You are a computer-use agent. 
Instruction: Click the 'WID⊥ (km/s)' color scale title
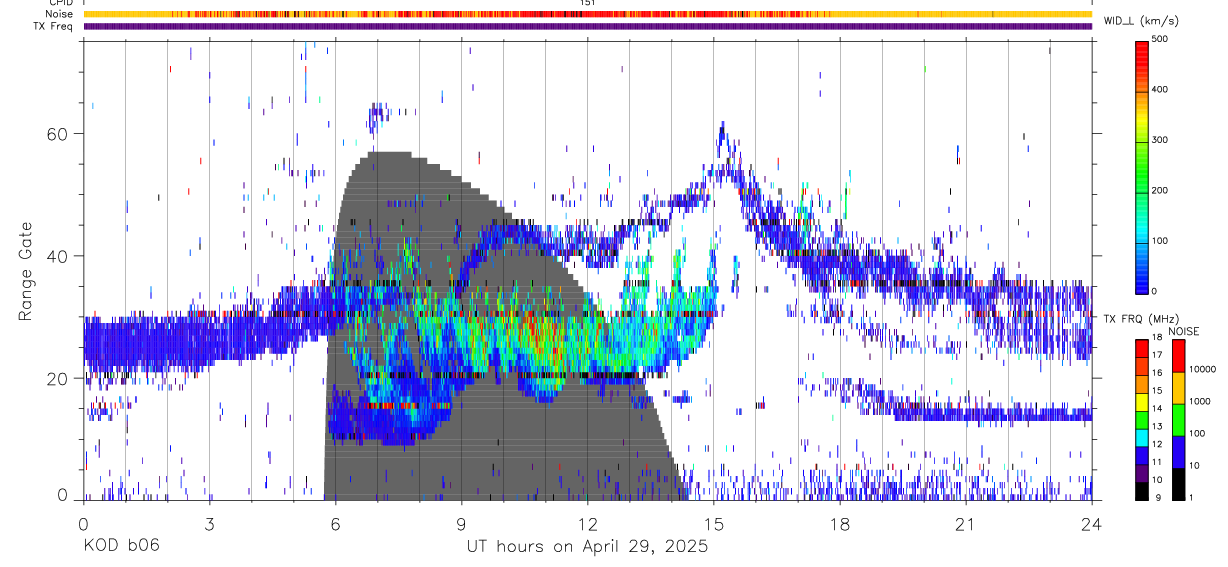[1141, 21]
